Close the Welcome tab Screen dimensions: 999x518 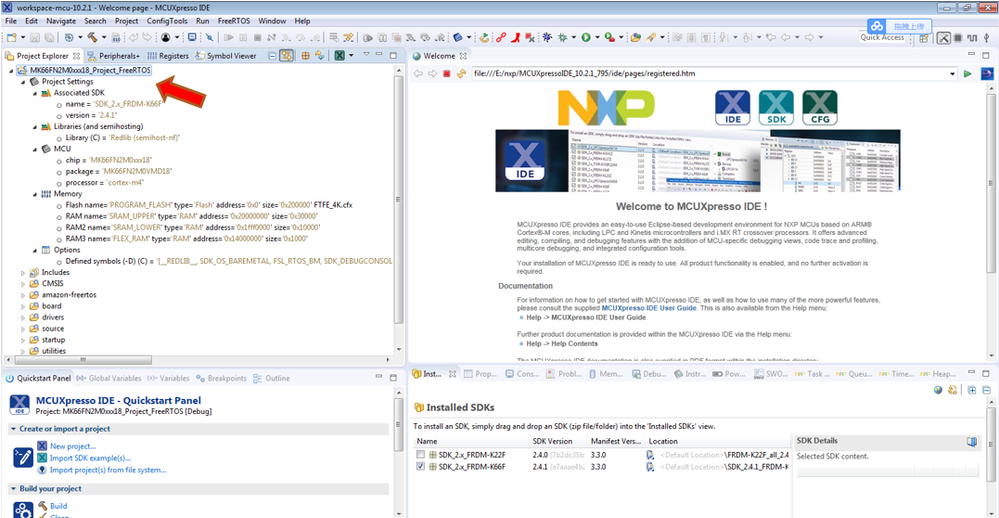click(463, 56)
